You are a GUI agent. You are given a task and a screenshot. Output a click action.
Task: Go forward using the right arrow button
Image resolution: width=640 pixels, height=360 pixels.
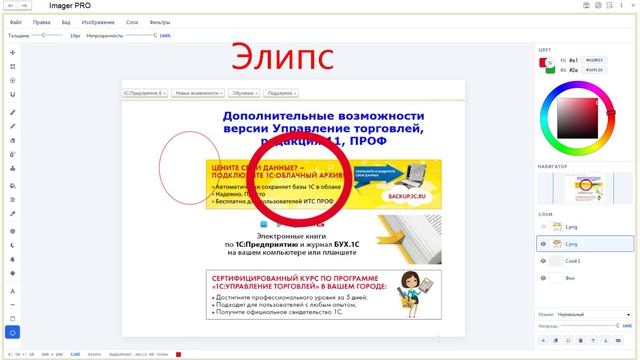[24, 6]
